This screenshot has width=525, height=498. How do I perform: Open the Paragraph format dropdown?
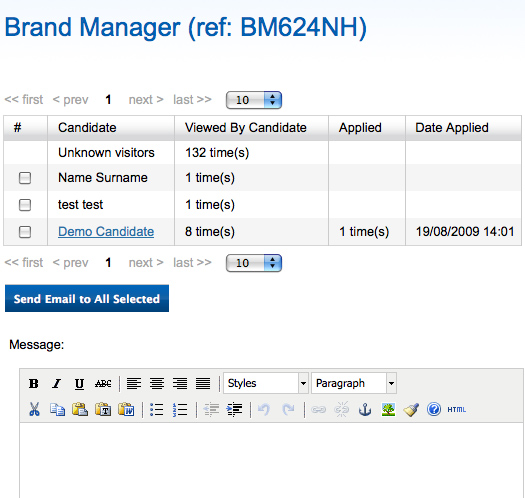[354, 383]
